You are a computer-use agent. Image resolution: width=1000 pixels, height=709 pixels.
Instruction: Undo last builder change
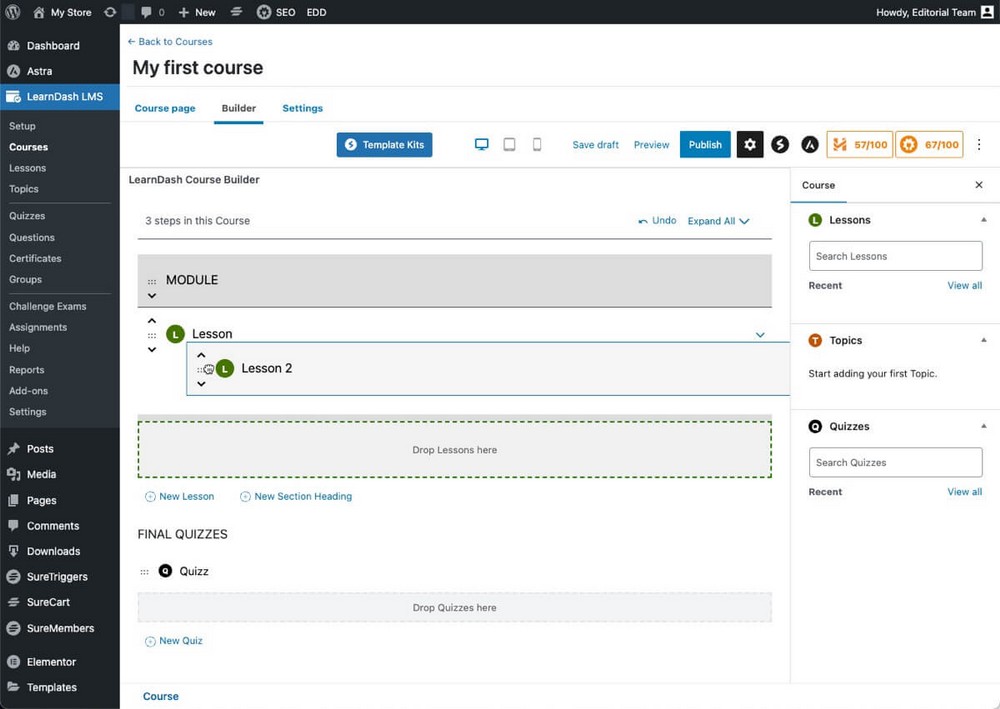click(x=658, y=221)
